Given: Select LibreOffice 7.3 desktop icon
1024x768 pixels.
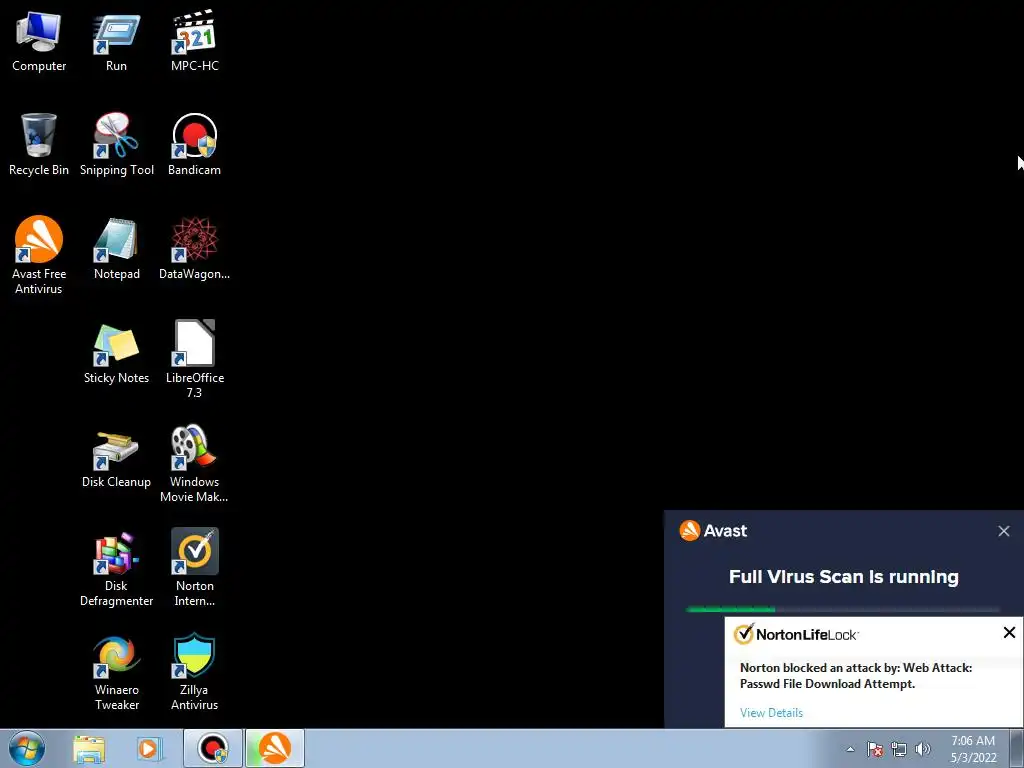Looking at the screenshot, I should [x=194, y=359].
